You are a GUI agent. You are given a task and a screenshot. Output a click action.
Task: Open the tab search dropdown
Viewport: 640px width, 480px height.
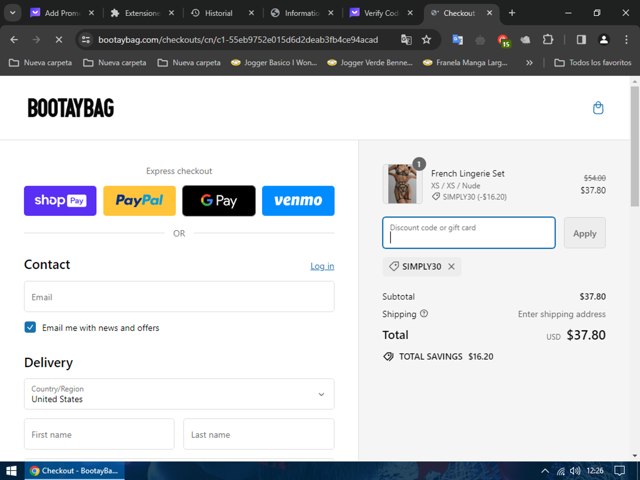[x=13, y=13]
